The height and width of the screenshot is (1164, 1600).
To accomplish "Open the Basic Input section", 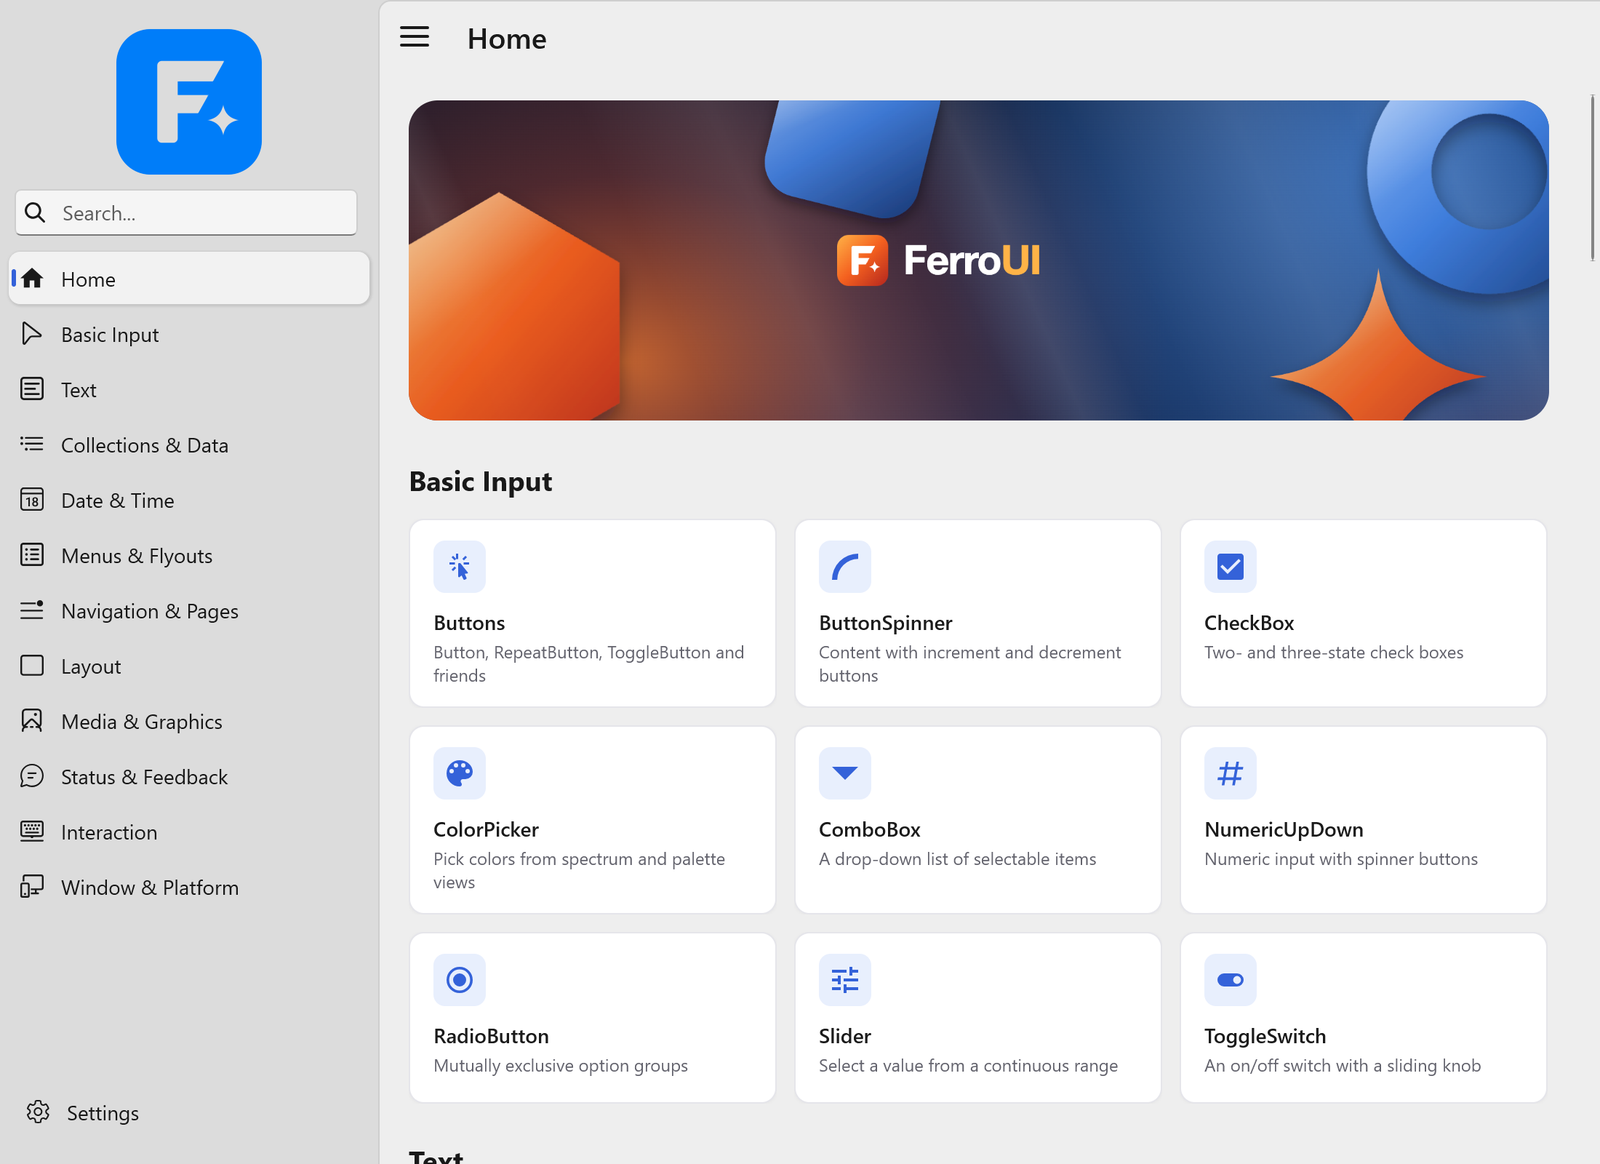I will pyautogui.click(x=189, y=334).
